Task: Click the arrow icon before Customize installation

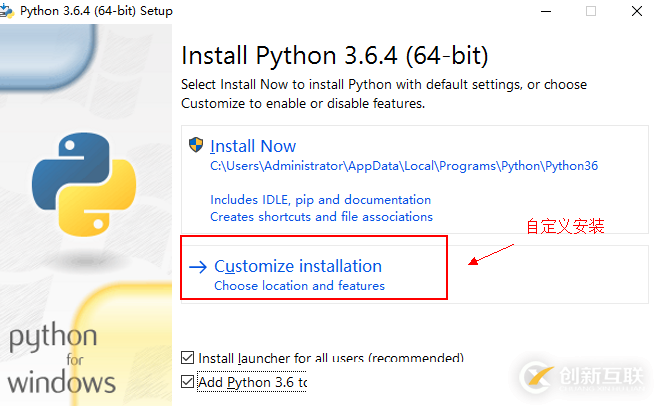Action: click(198, 267)
